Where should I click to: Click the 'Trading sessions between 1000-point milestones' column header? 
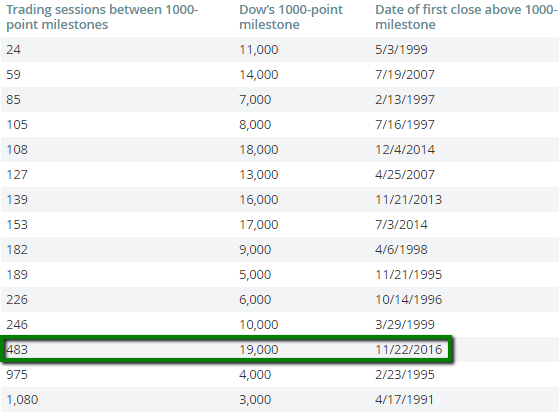tap(102, 17)
